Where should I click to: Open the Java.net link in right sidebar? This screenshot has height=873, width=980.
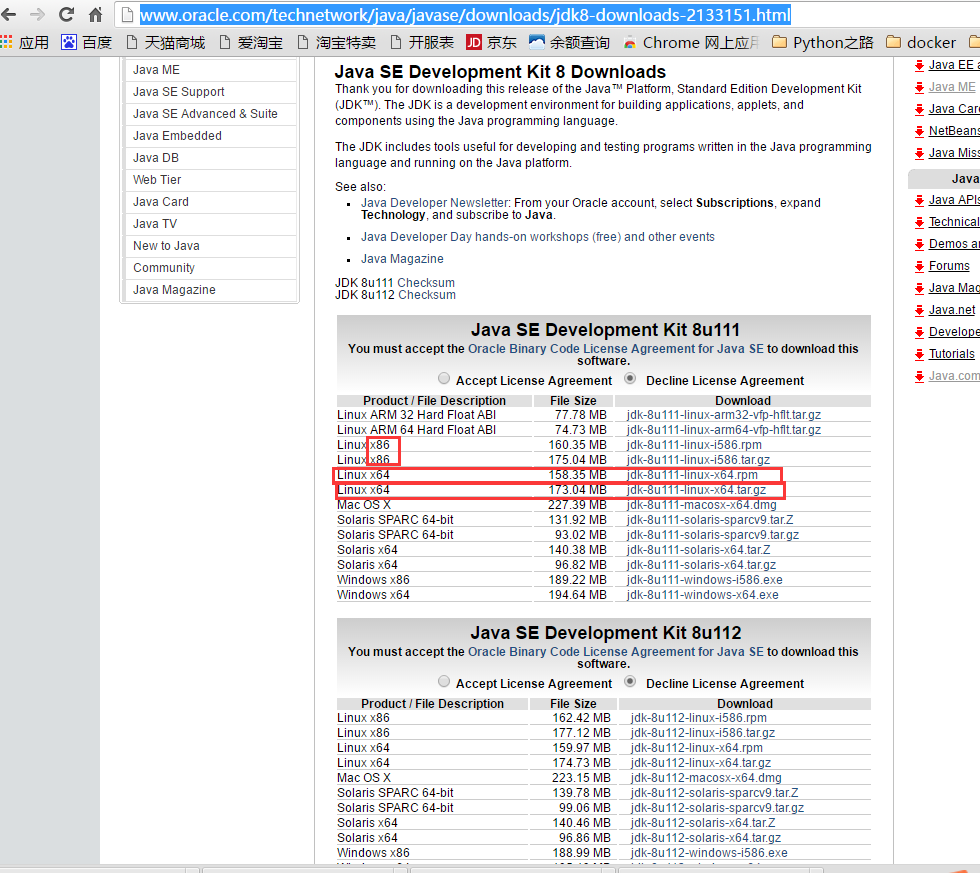(952, 310)
